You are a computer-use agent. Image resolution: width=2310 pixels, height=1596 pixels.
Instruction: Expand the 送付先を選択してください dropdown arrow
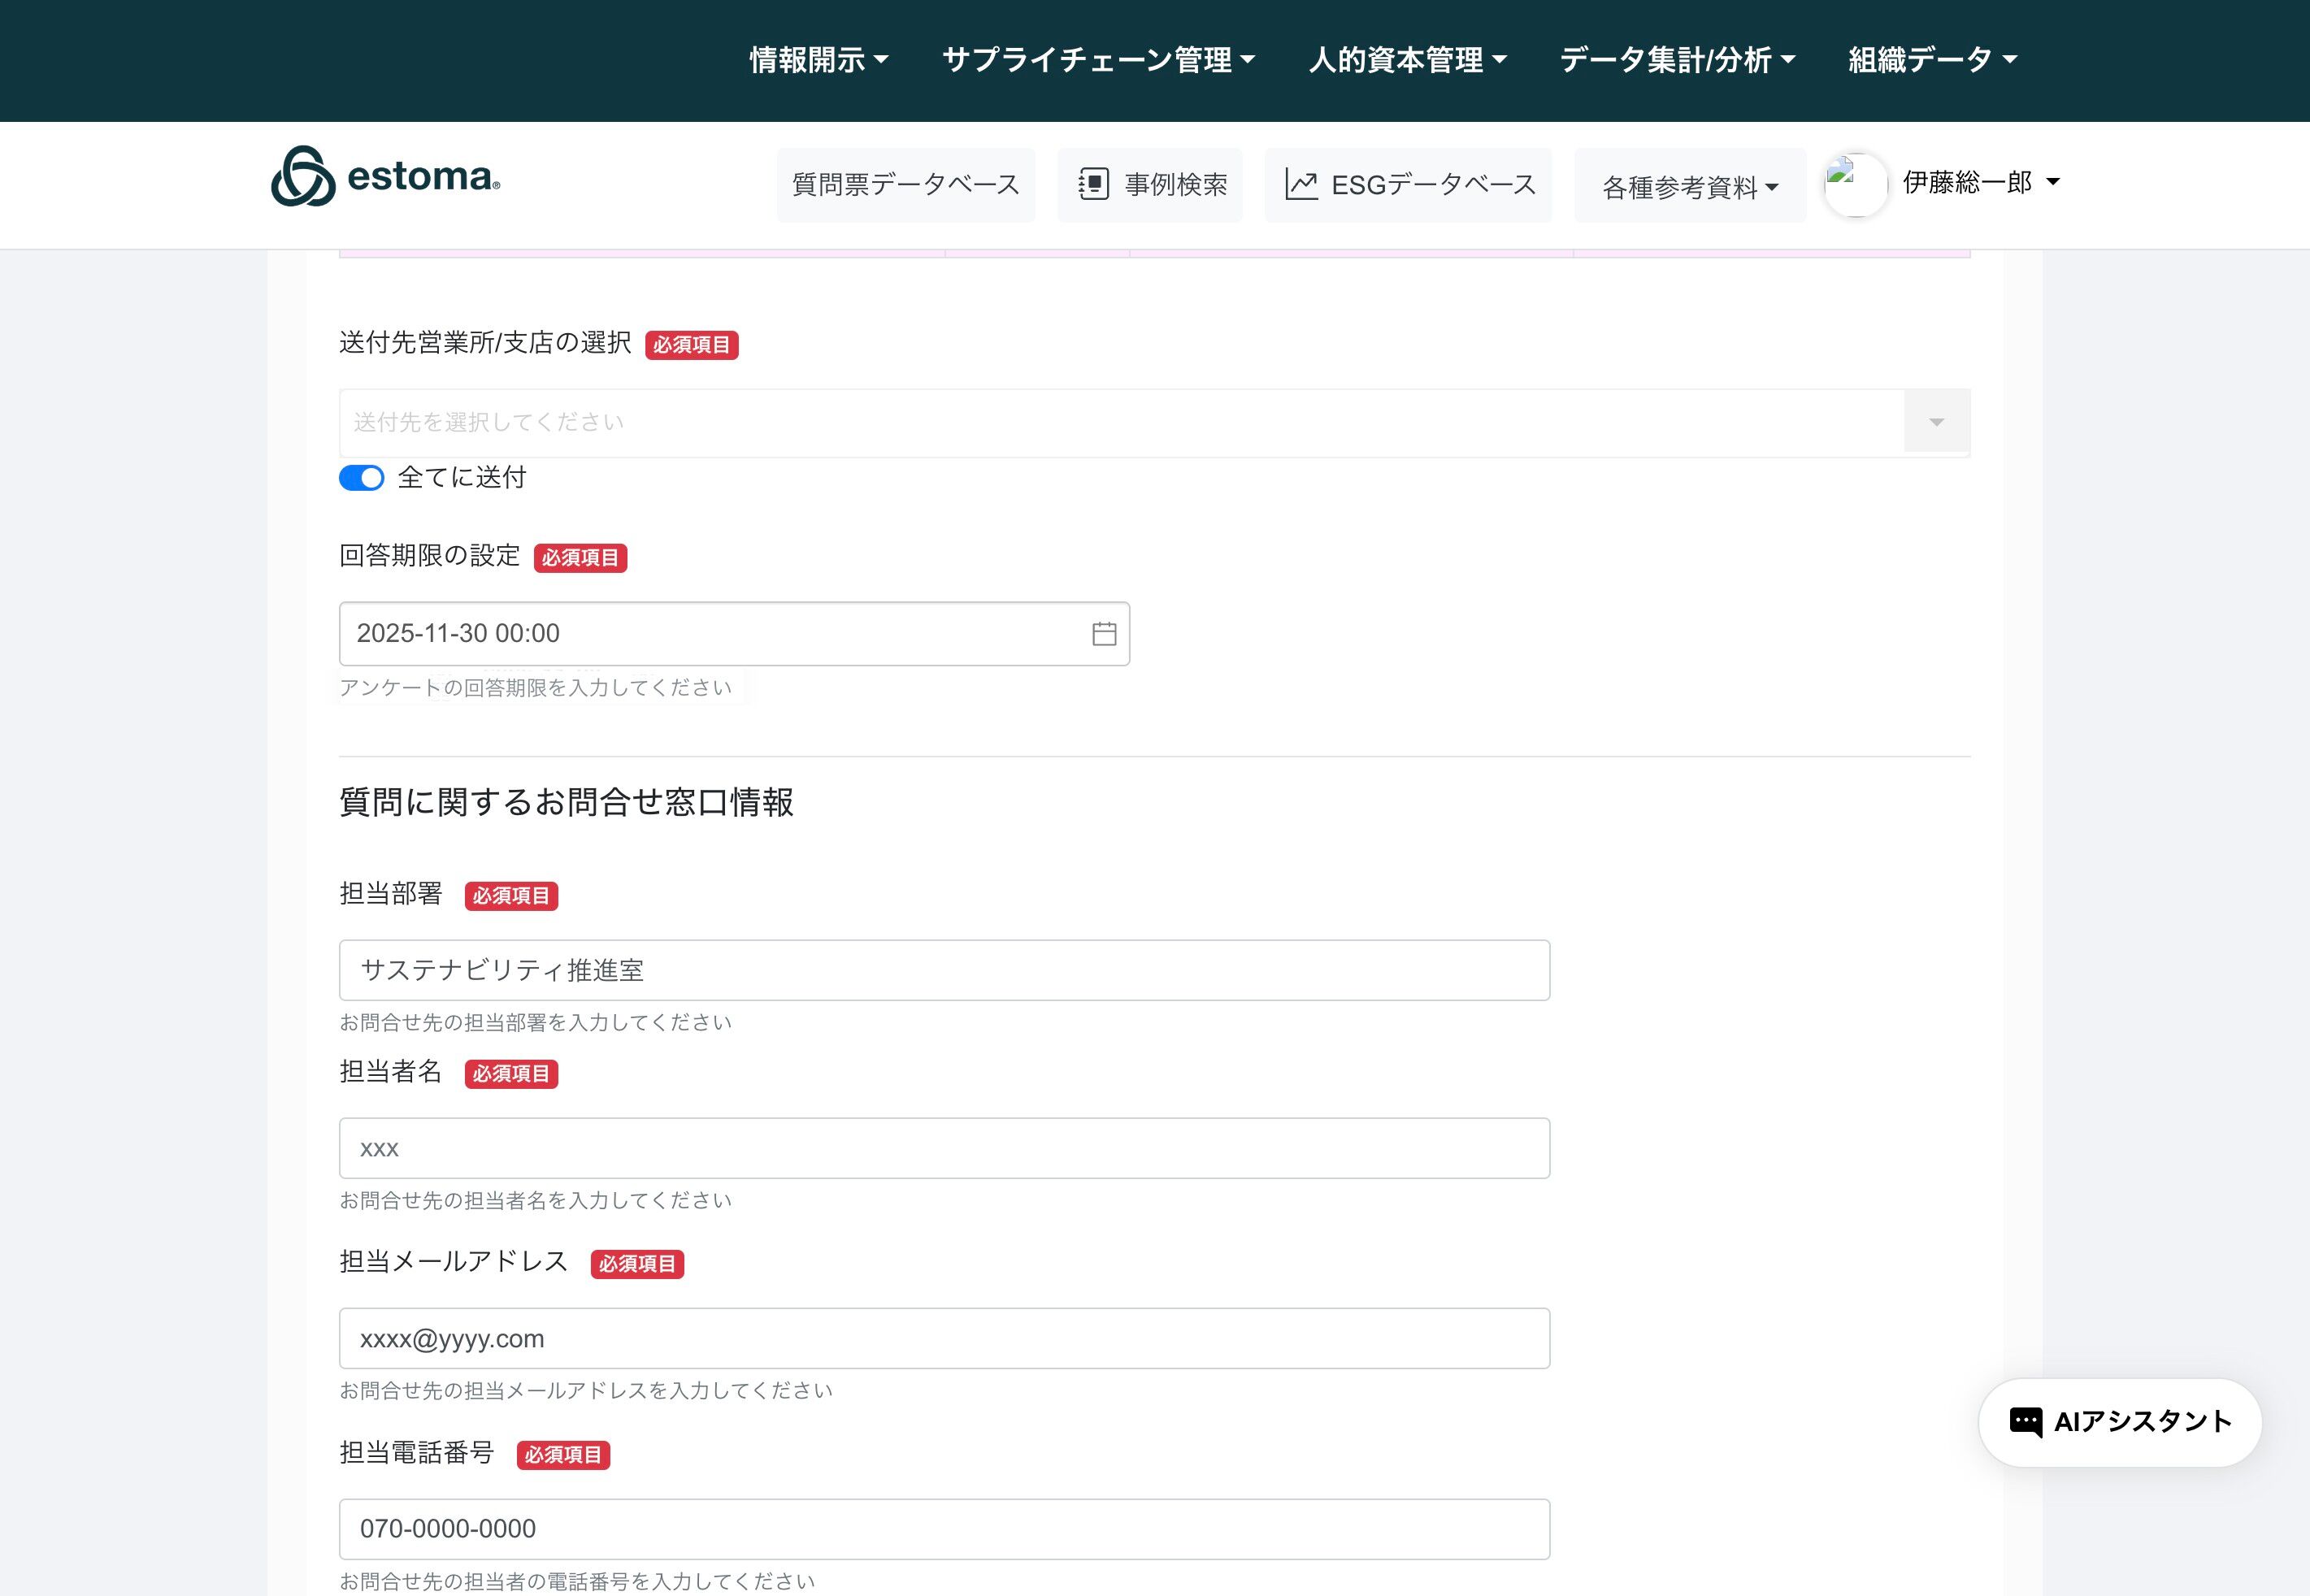1936,423
